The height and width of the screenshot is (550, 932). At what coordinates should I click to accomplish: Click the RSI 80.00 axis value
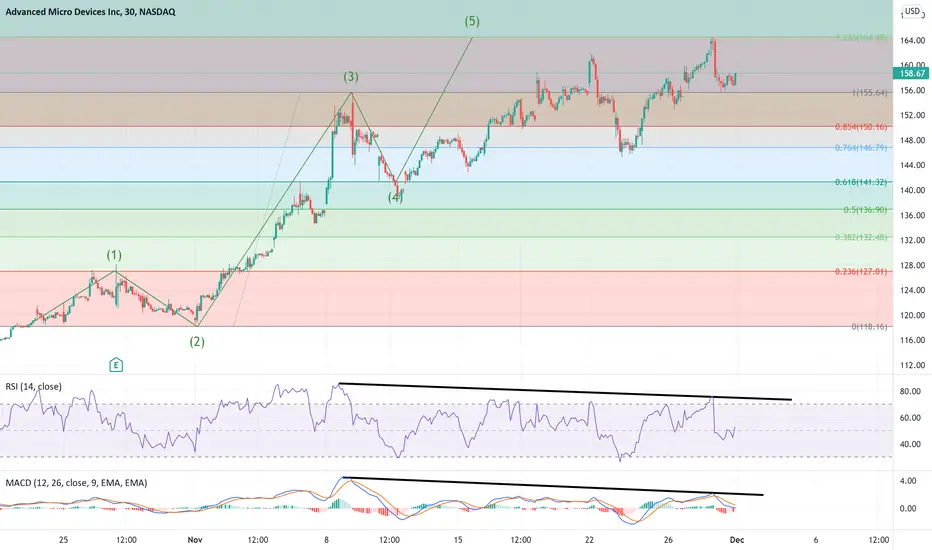(910, 391)
